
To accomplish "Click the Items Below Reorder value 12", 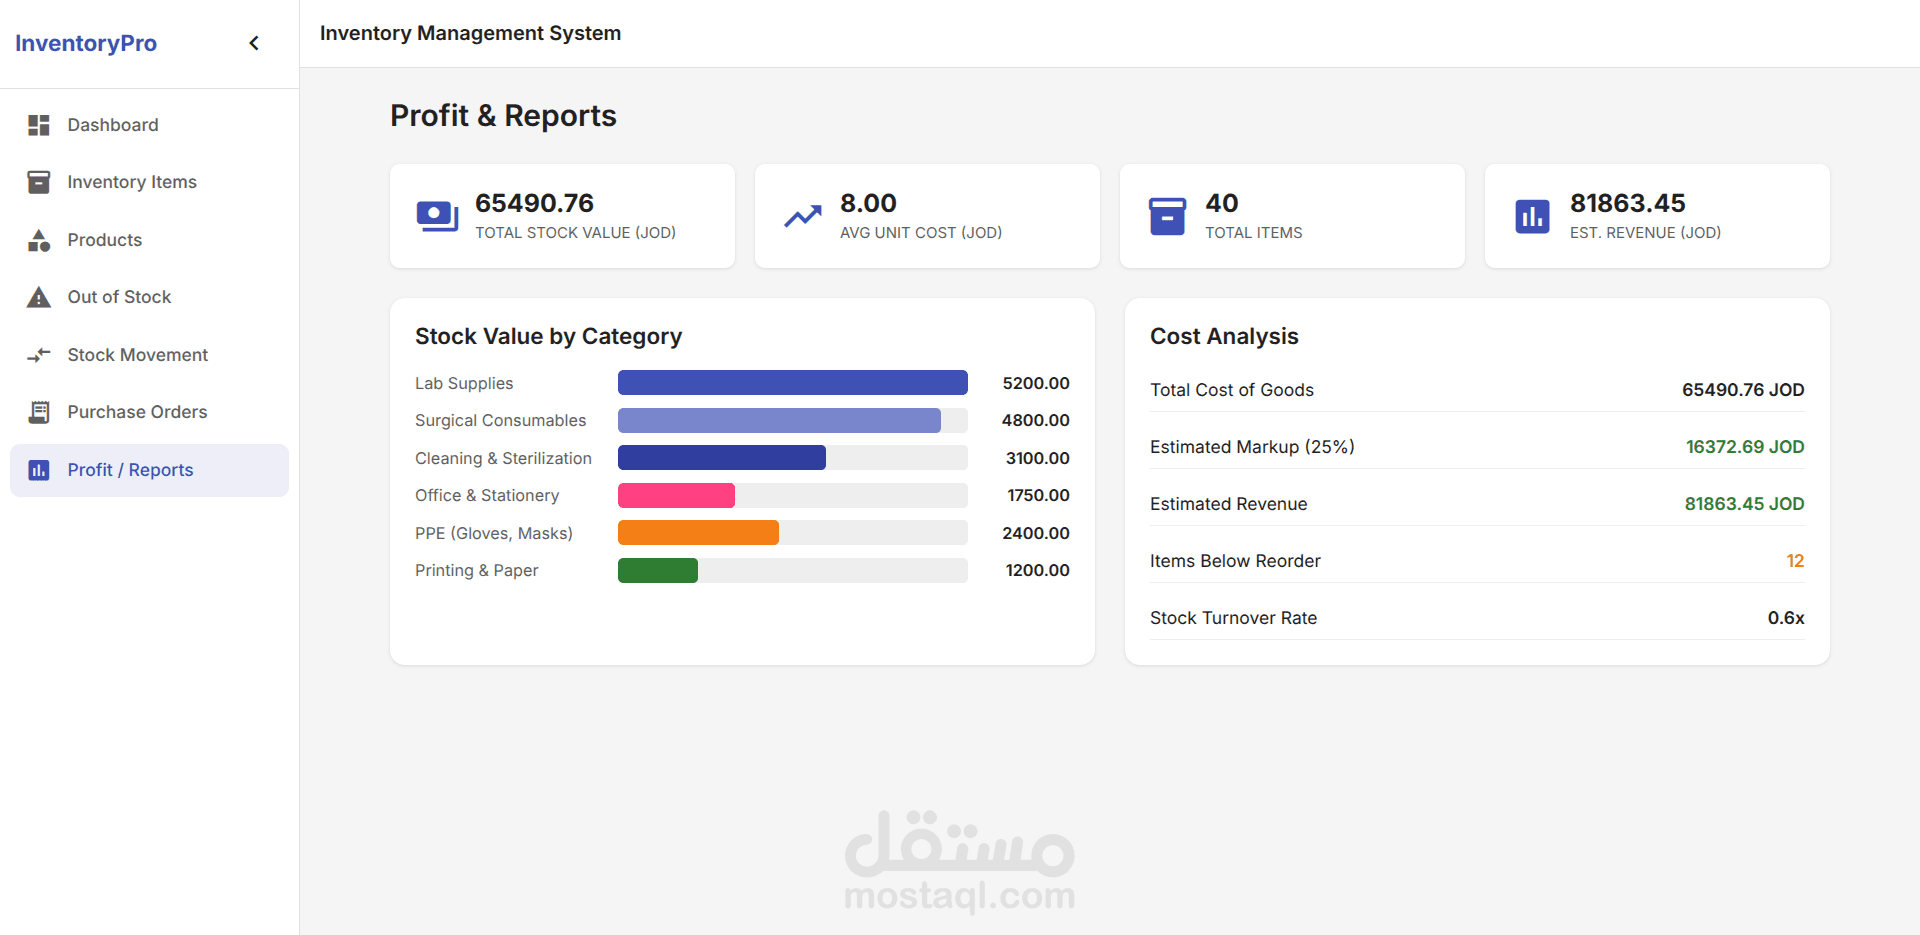I will [1795, 561].
